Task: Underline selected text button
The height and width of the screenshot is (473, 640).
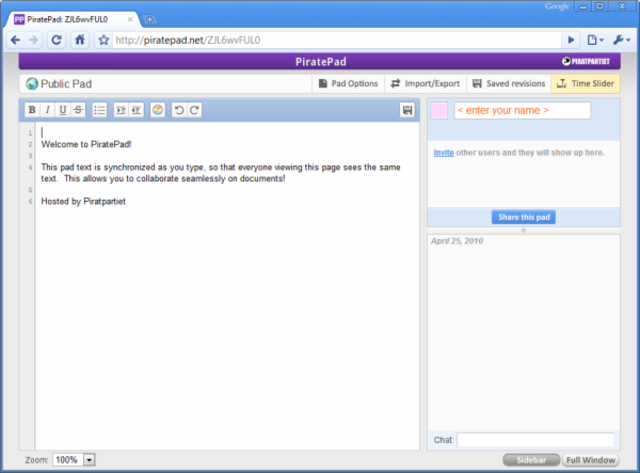Action: point(62,110)
